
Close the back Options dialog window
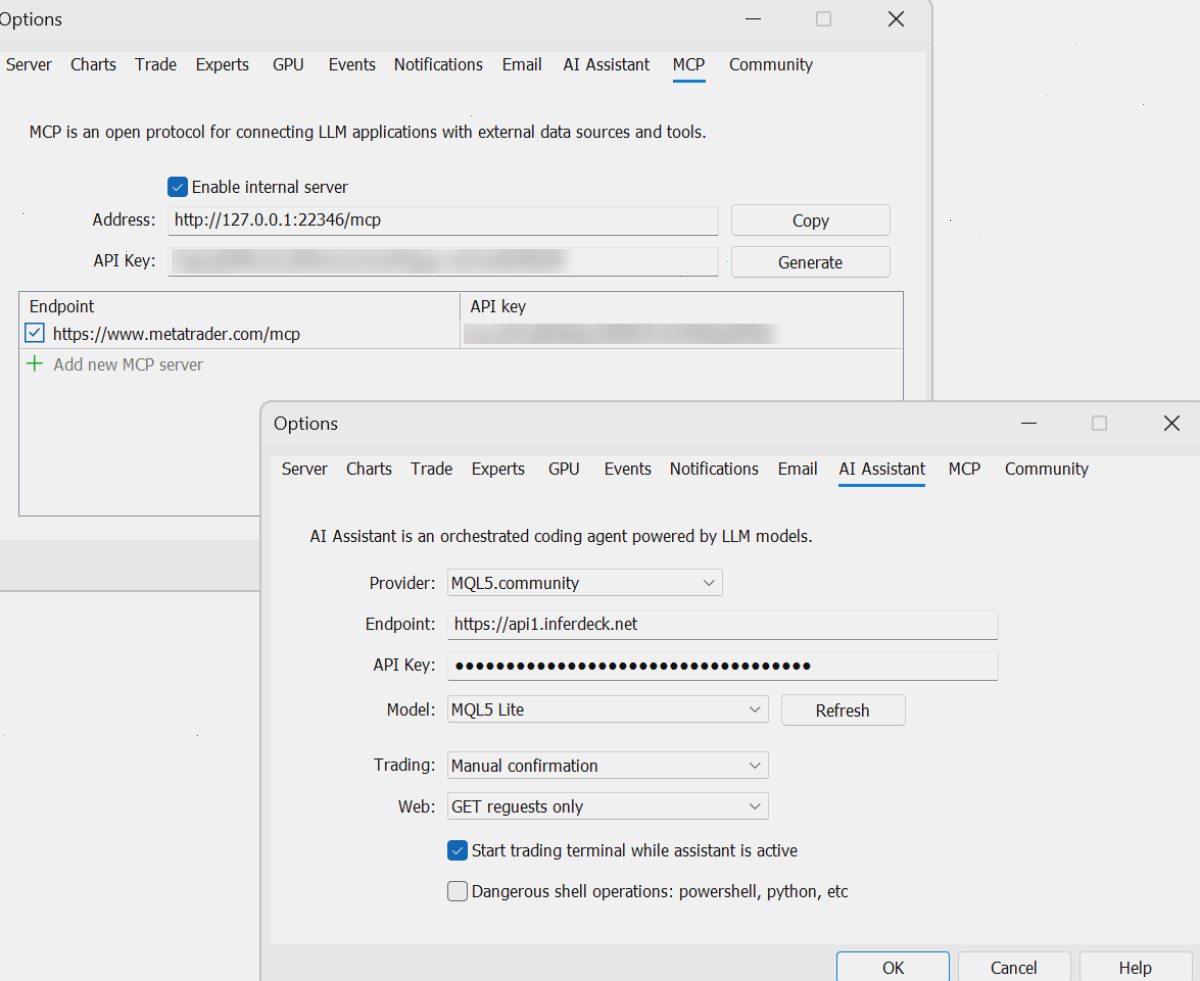click(x=896, y=19)
